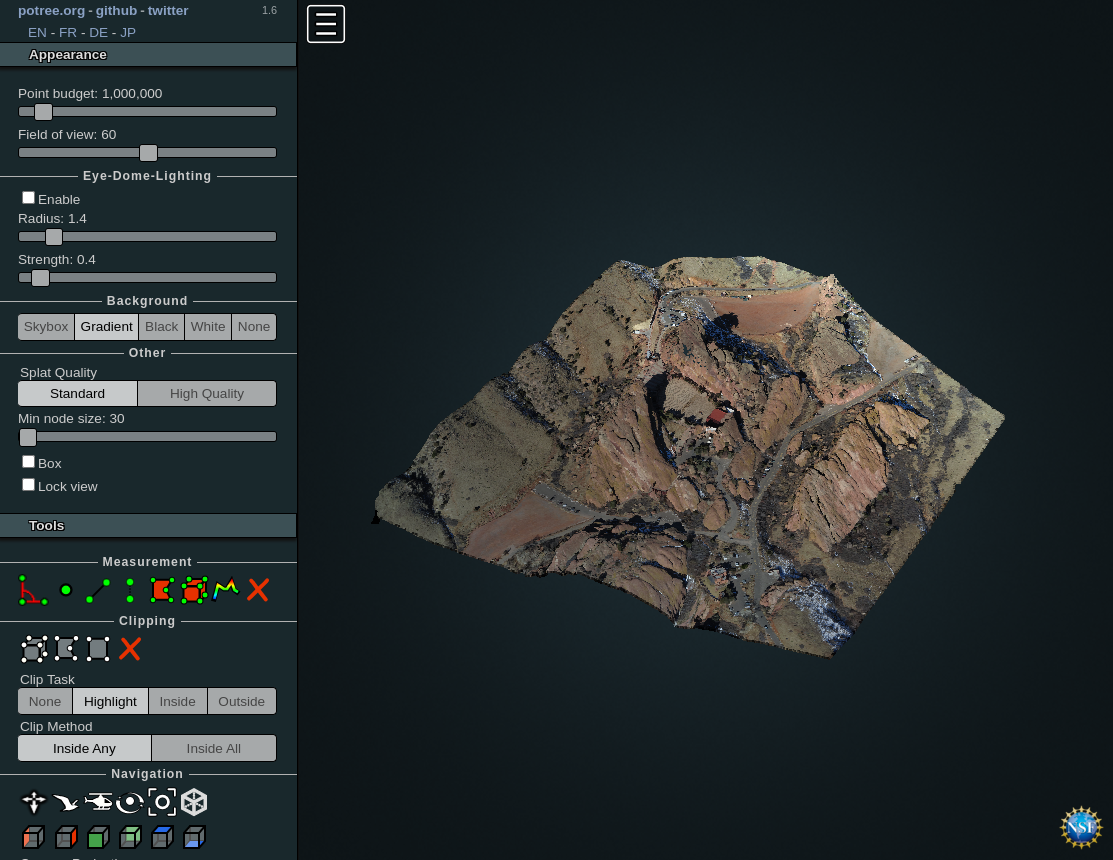The width and height of the screenshot is (1113, 860).
Task: Remove all measurements with red X
Action: [258, 590]
